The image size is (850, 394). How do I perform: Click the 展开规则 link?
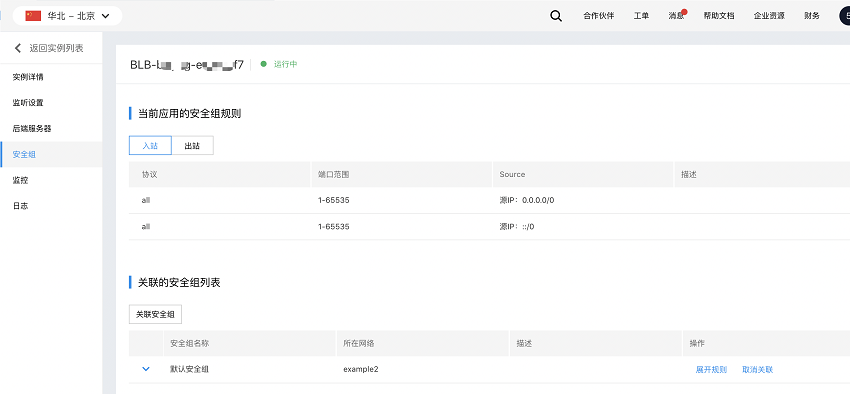click(711, 370)
